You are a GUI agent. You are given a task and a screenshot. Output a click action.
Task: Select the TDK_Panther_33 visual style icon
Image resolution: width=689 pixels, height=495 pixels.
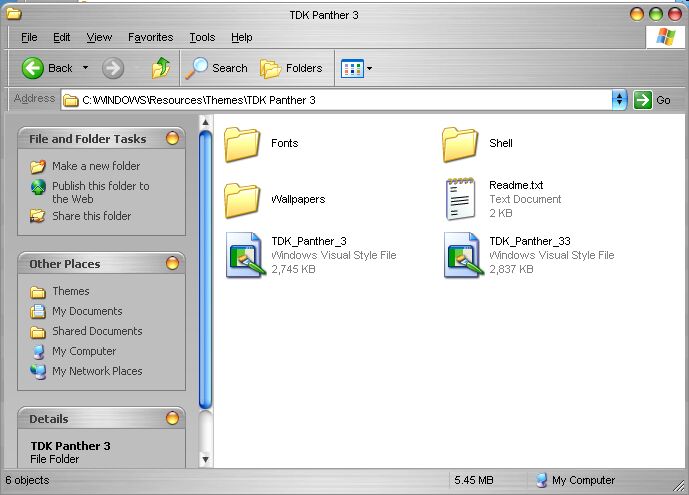pos(464,255)
